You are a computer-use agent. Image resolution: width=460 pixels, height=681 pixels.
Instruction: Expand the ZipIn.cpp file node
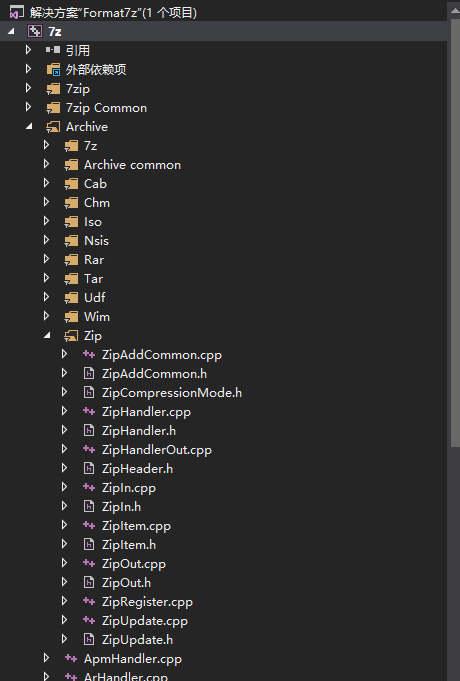[x=64, y=487]
